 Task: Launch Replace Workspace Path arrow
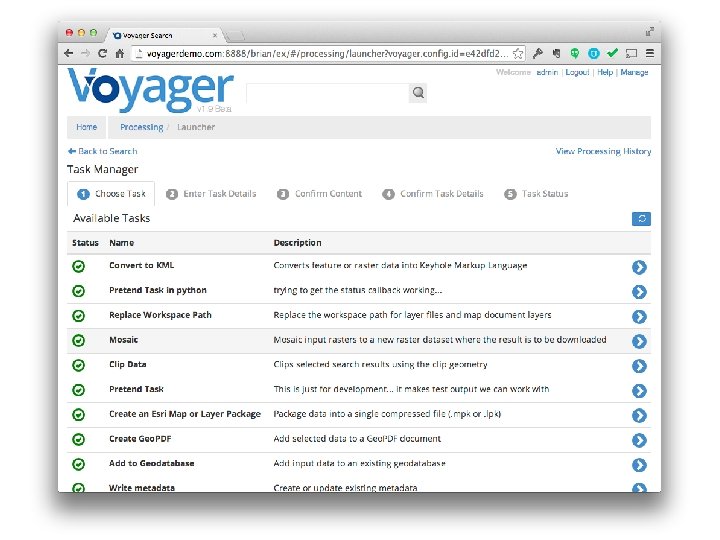pos(639,316)
